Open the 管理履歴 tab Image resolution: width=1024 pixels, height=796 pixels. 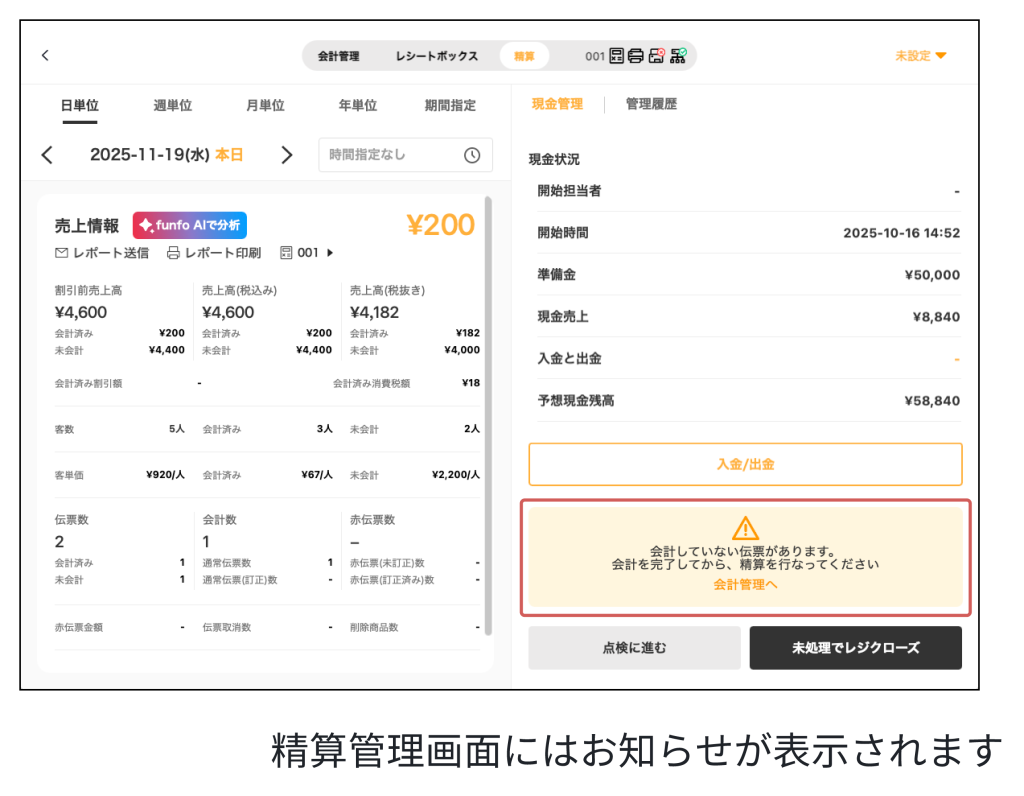651,104
